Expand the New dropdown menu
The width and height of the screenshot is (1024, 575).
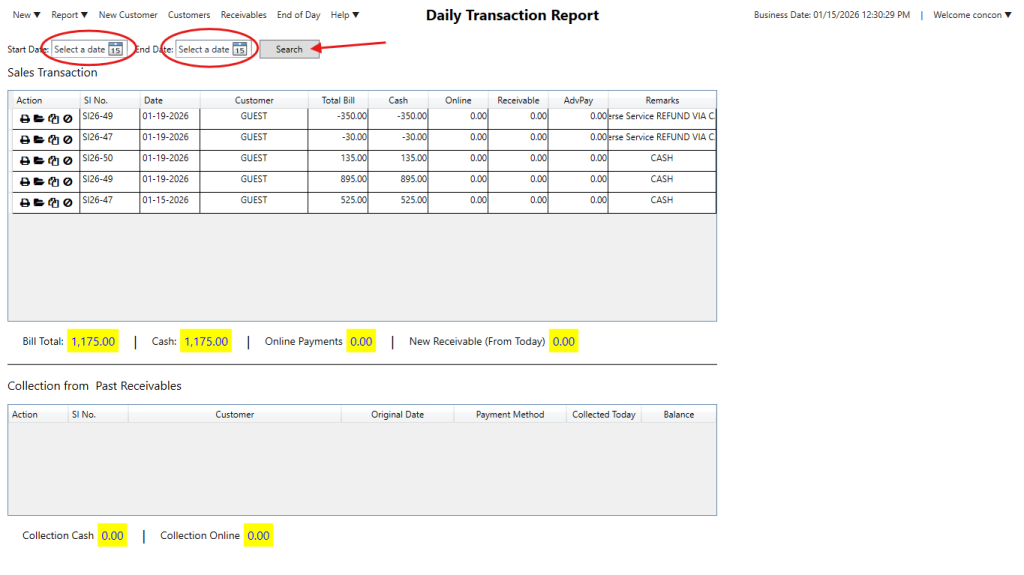[26, 15]
